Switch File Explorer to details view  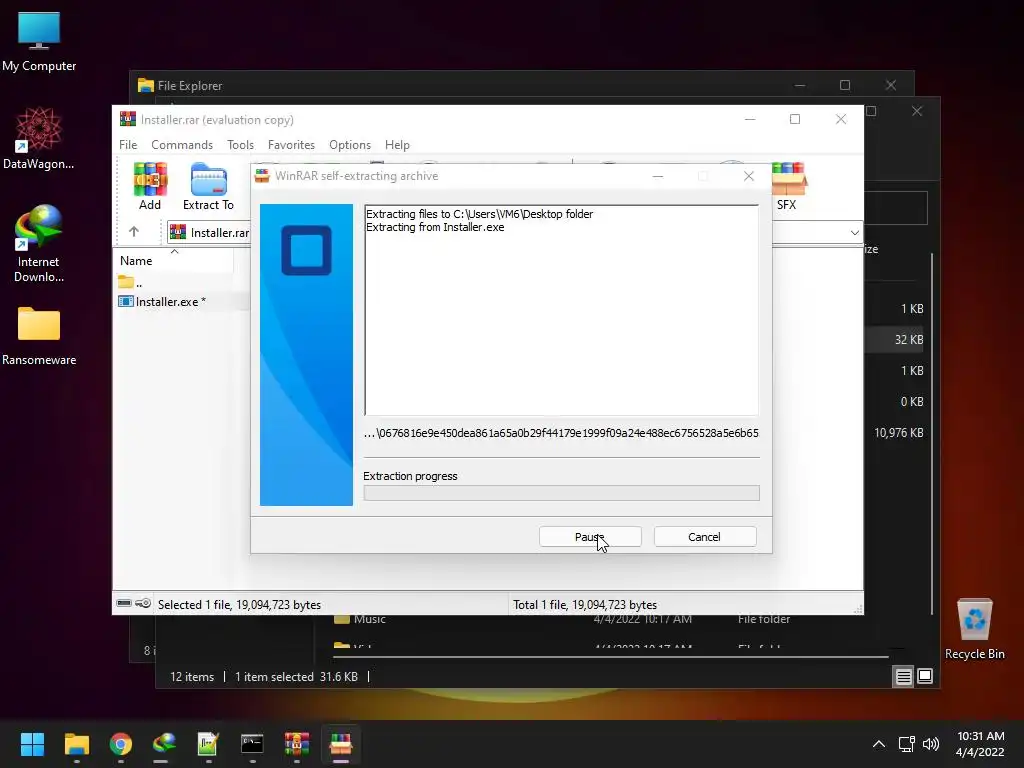[903, 677]
